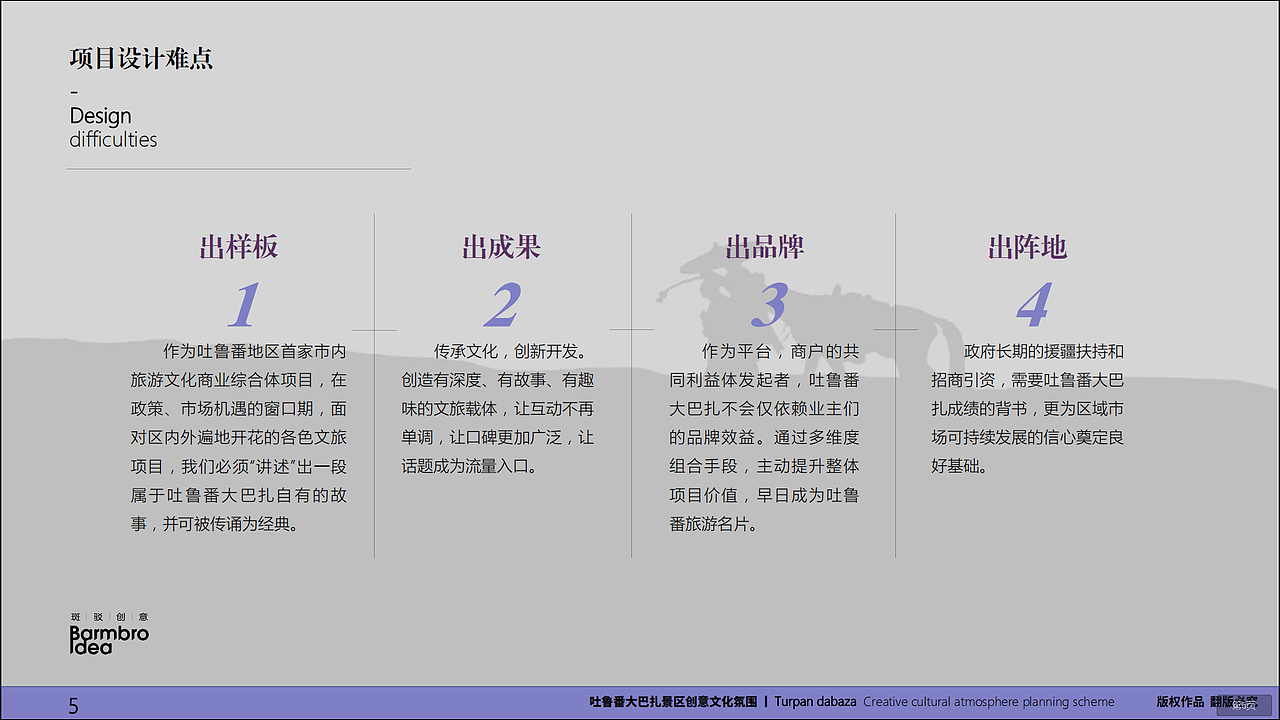Click the divider line under the slide title
Screen dimensions: 1280x720
[240, 168]
